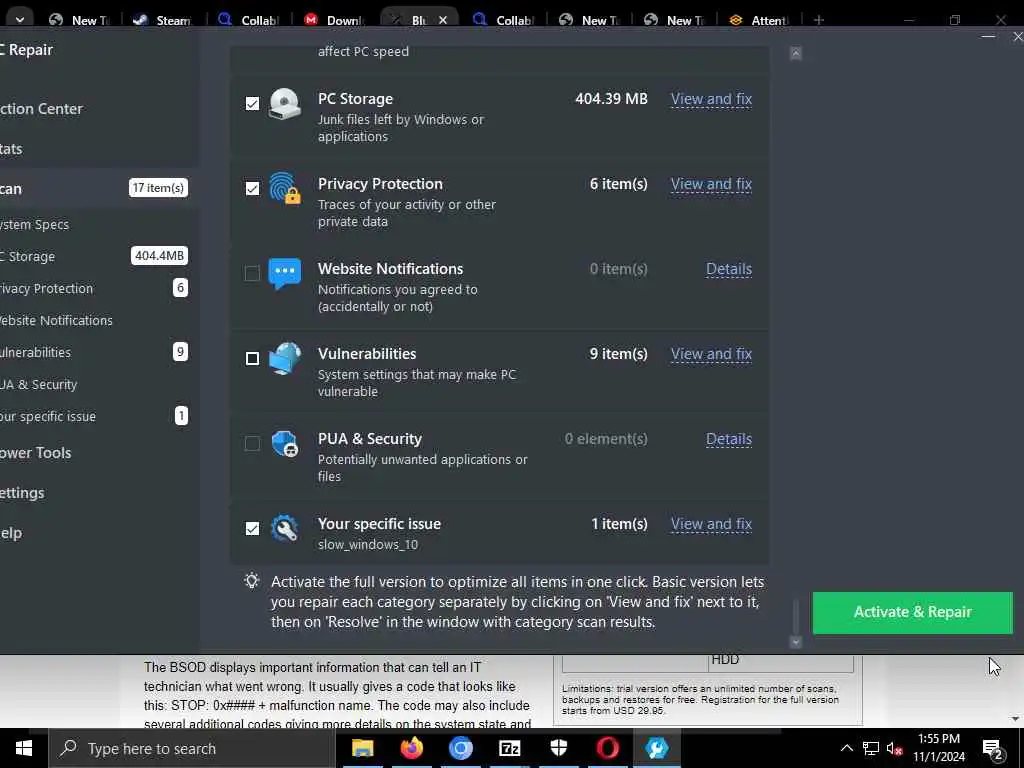This screenshot has height=768, width=1024.
Task: Click the 404.39 MB storage value
Action: tap(611, 99)
